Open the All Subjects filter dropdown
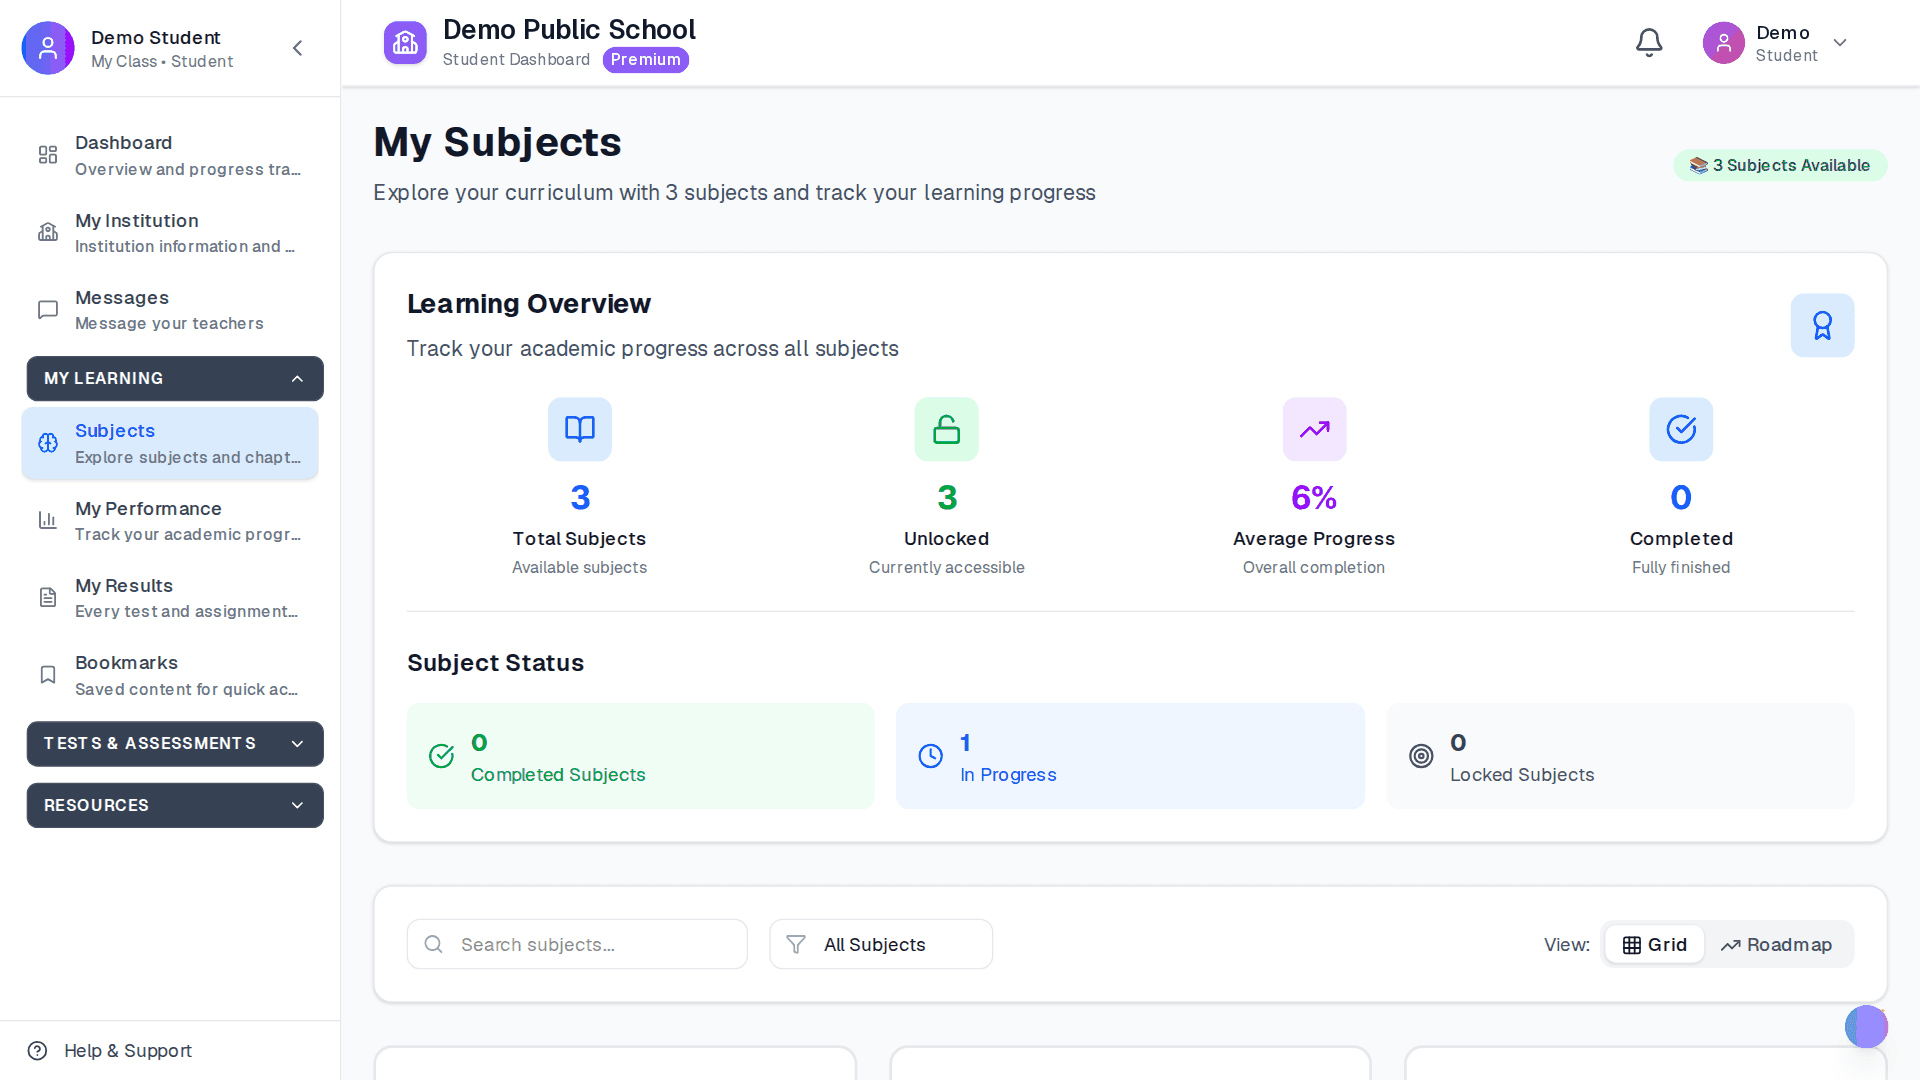 coord(881,944)
